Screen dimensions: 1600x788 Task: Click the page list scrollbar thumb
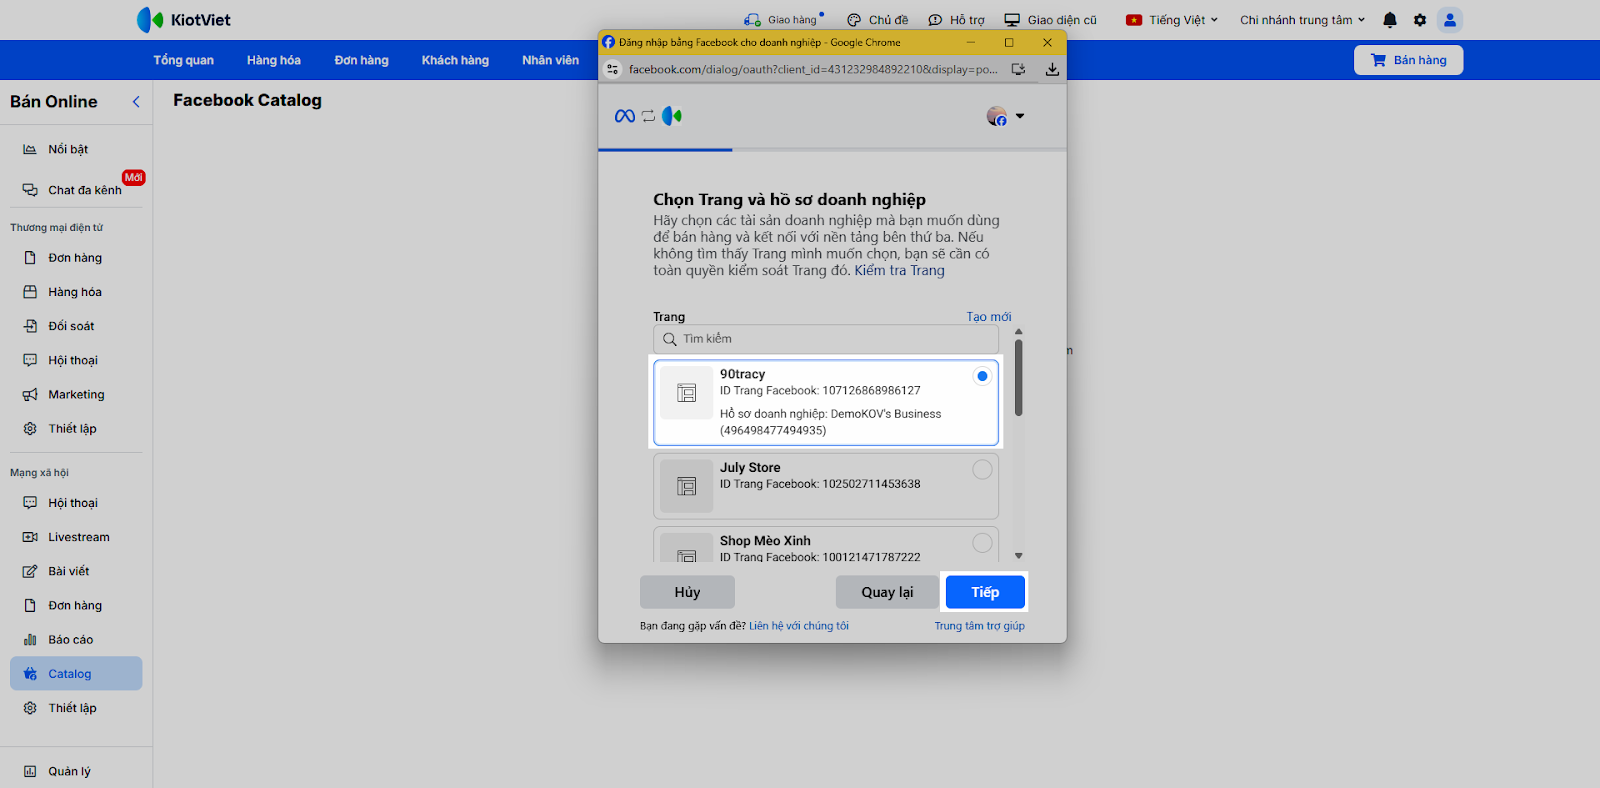(1018, 378)
